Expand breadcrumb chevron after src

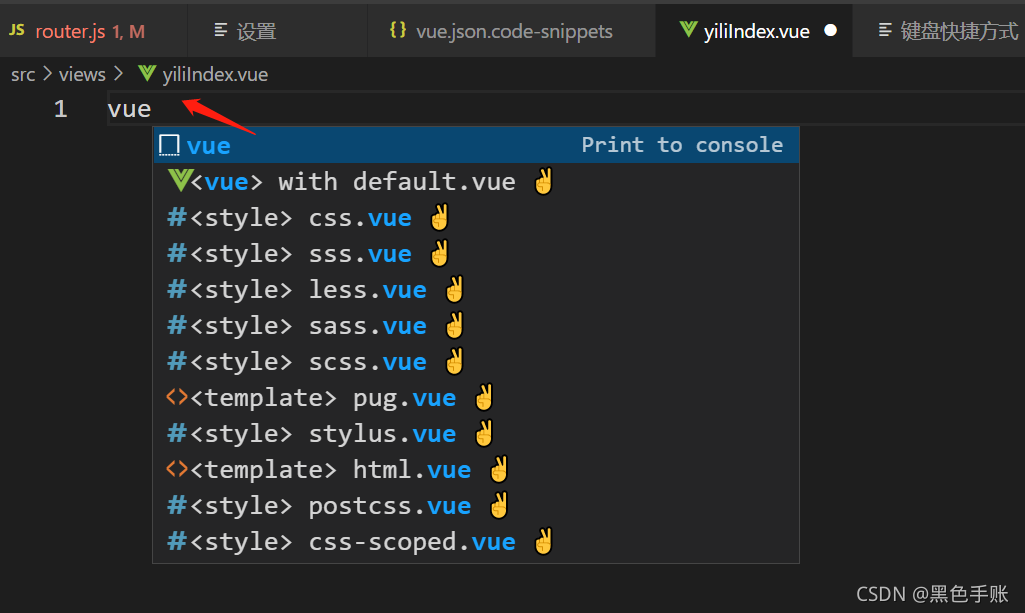(x=47, y=74)
